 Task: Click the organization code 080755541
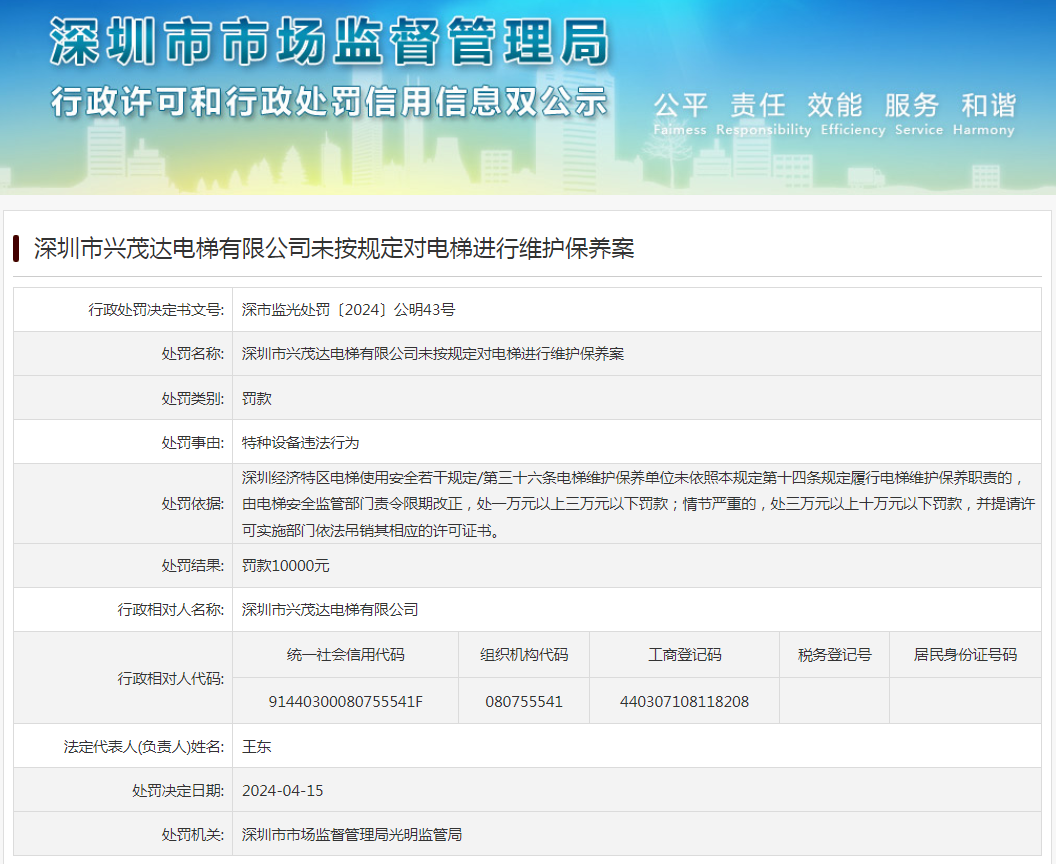tap(524, 702)
